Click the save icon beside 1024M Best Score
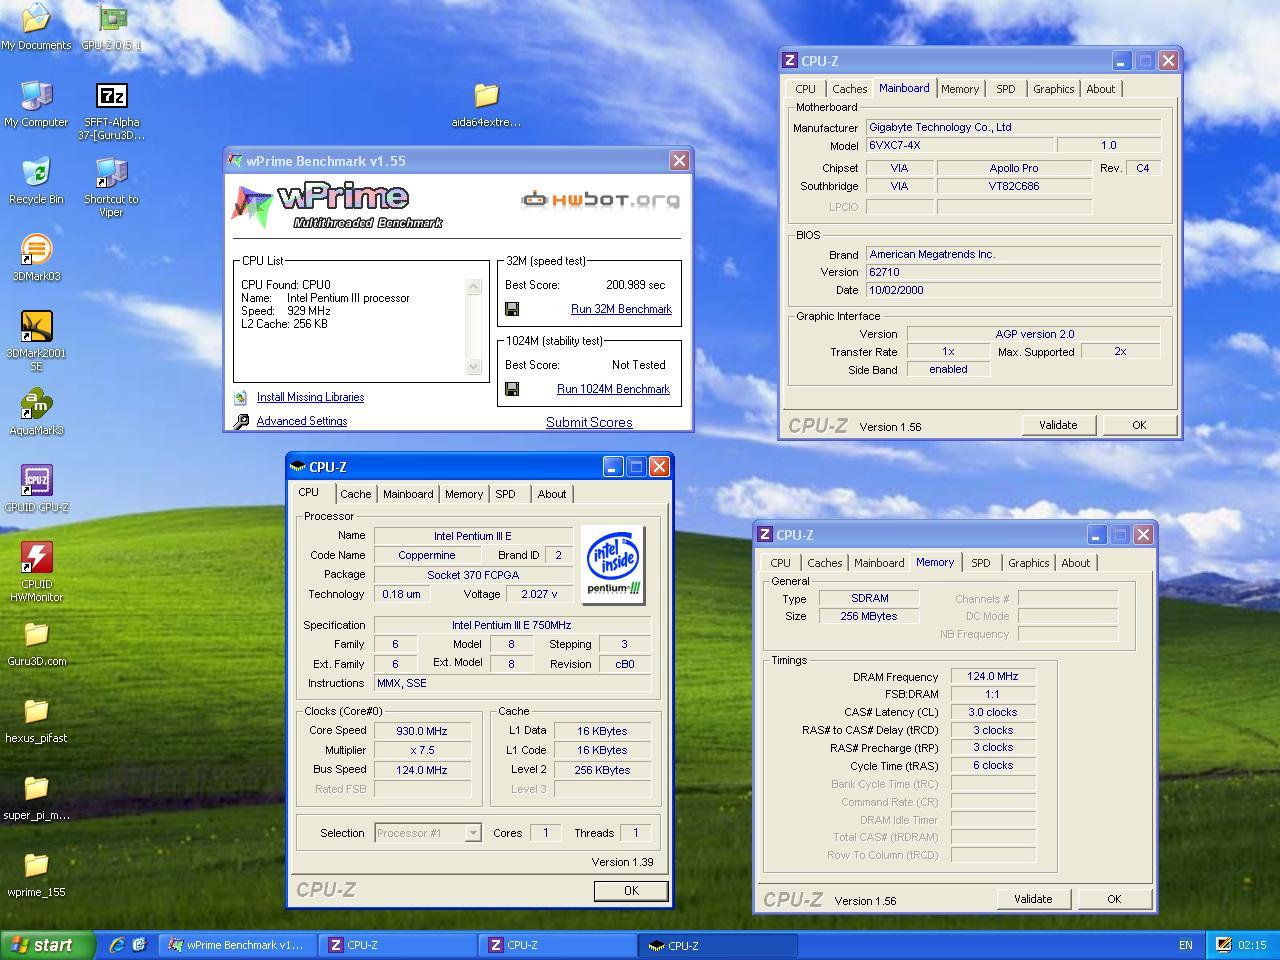The height and width of the screenshot is (960, 1280). coord(512,389)
